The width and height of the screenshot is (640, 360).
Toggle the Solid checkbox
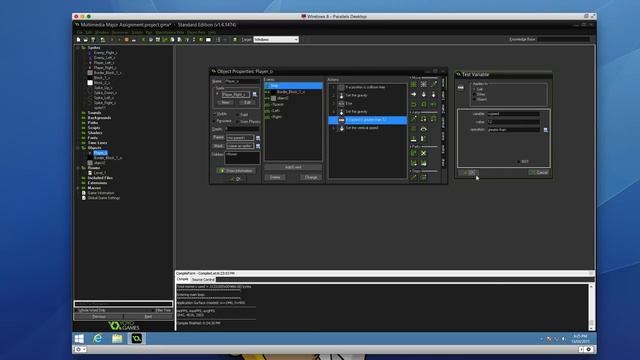click(x=238, y=115)
